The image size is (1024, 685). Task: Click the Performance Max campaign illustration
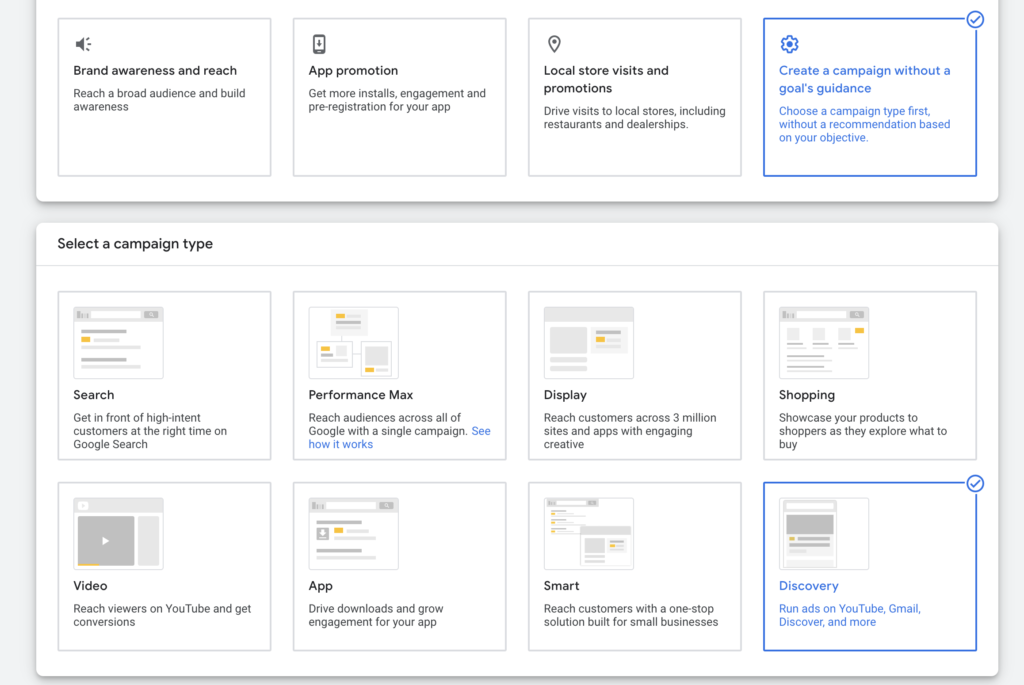click(353, 343)
